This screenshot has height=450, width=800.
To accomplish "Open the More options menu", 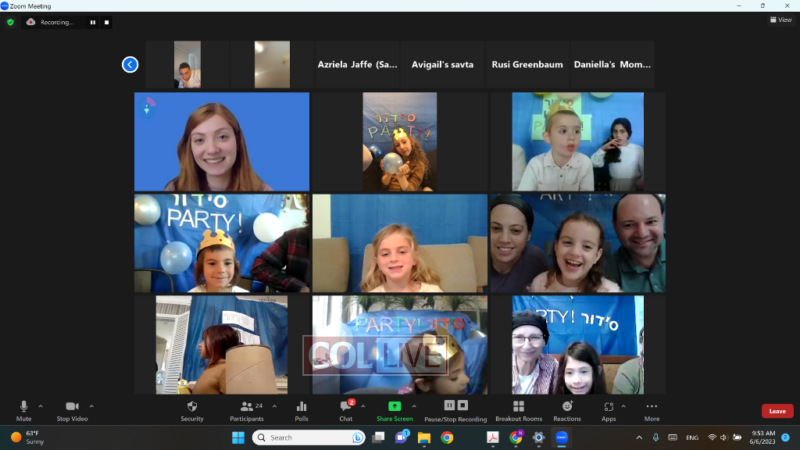I will [x=652, y=409].
